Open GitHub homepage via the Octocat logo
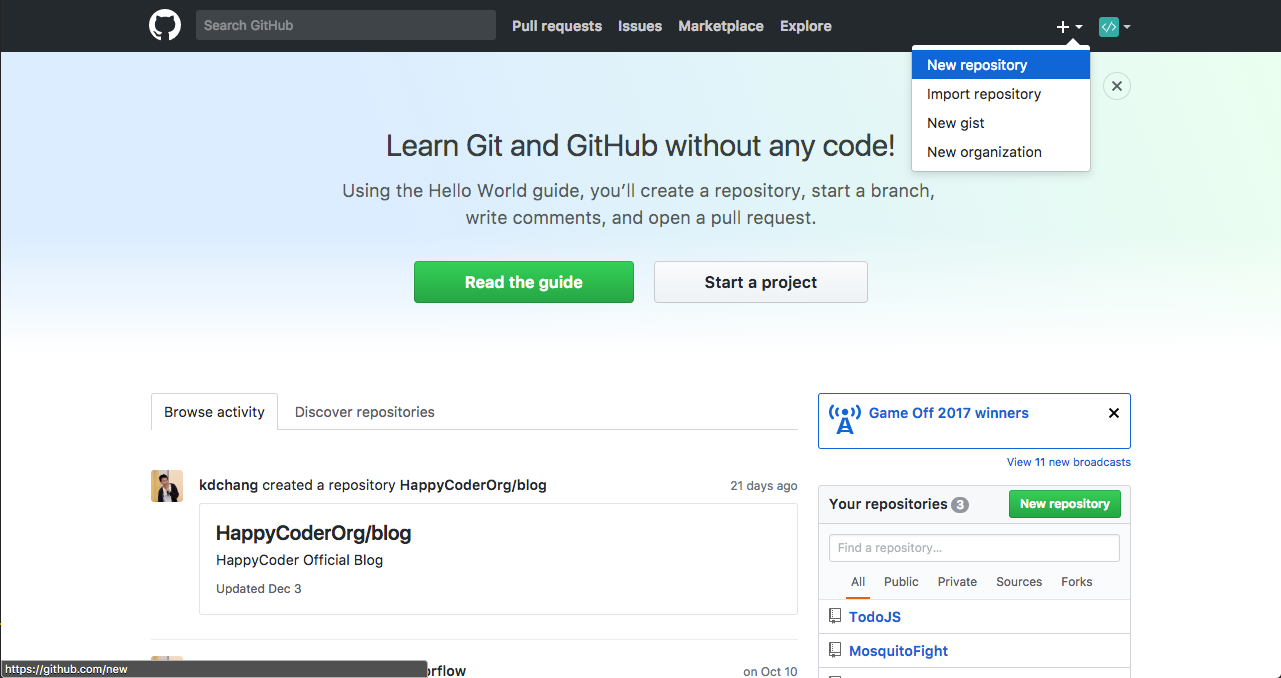This screenshot has width=1281, height=678. (x=165, y=25)
